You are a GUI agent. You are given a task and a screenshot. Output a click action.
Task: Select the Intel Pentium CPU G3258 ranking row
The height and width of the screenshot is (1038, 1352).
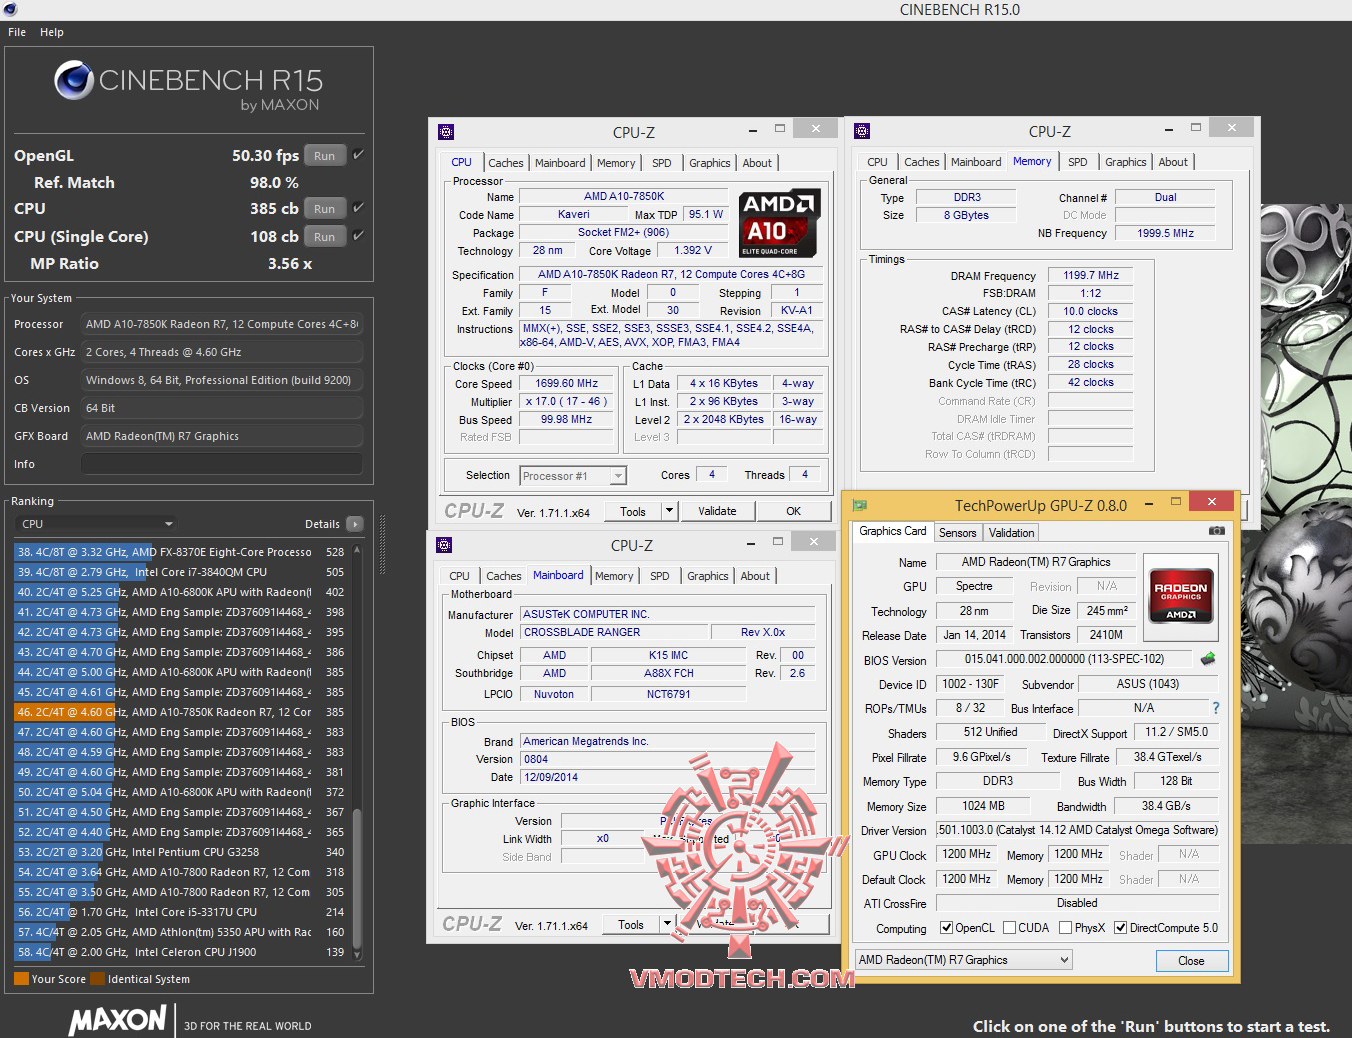[180, 852]
